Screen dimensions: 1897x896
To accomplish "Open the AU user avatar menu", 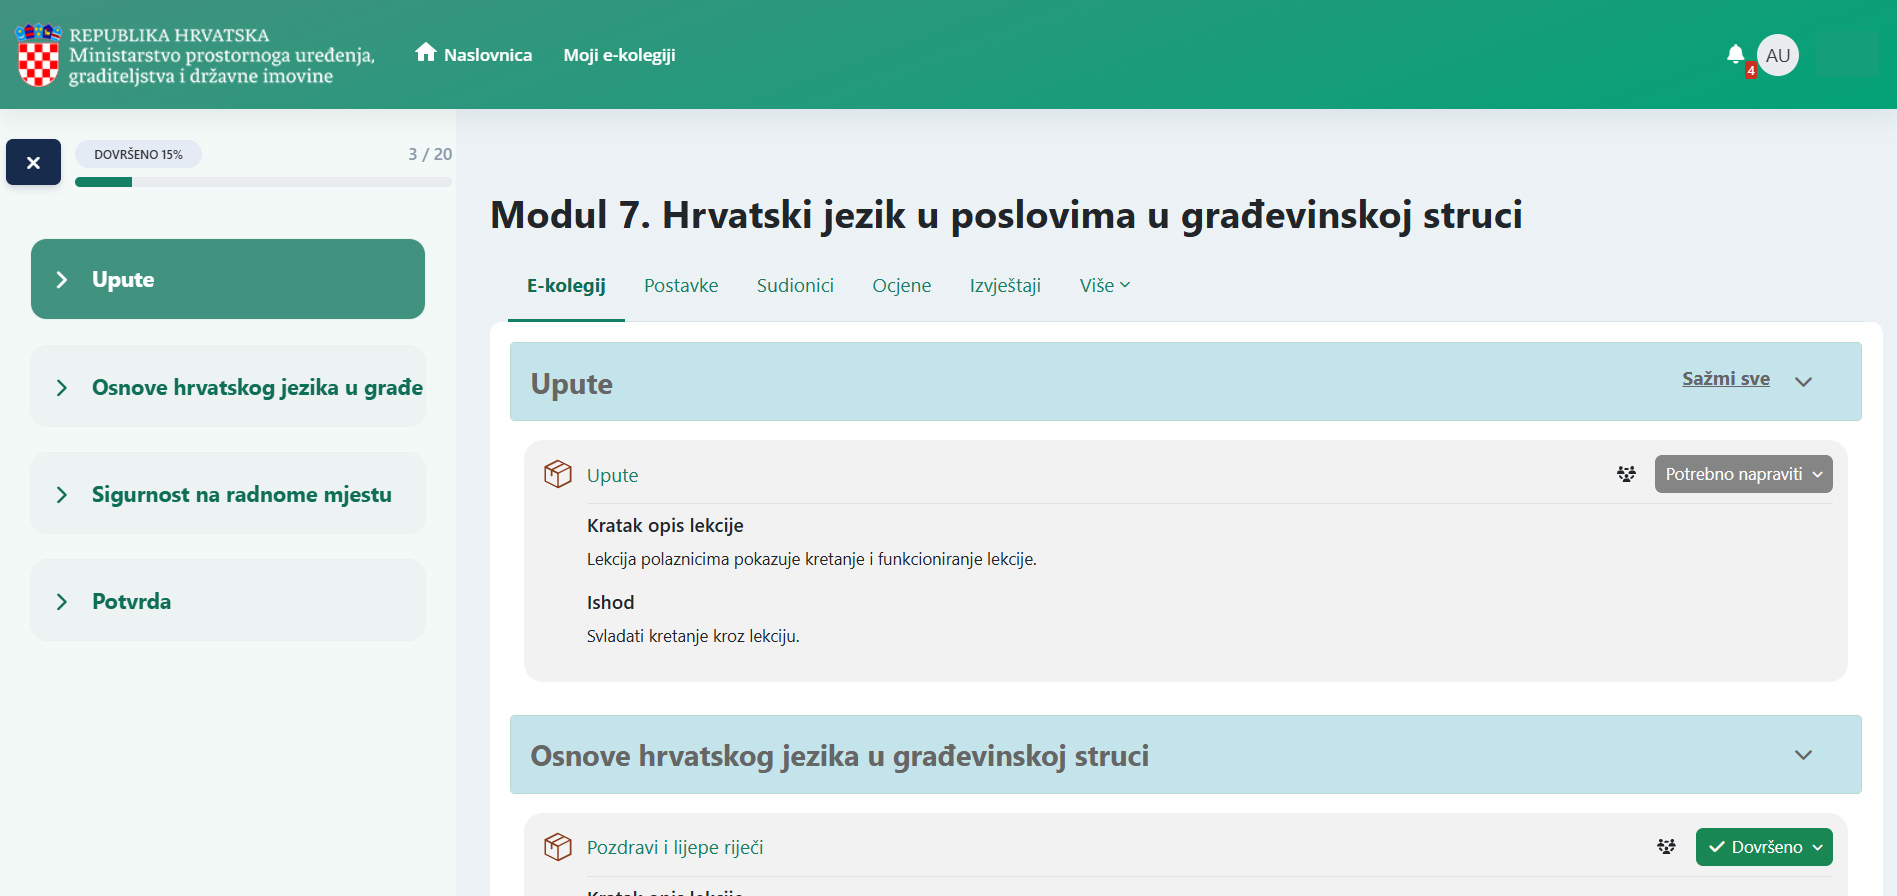I will 1777,55.
